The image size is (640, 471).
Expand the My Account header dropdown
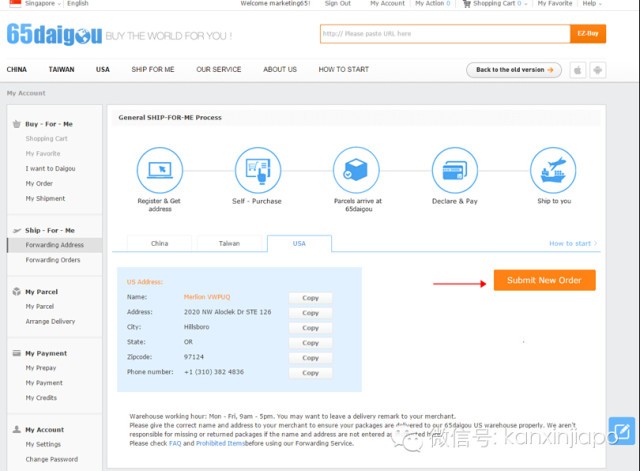pos(388,4)
